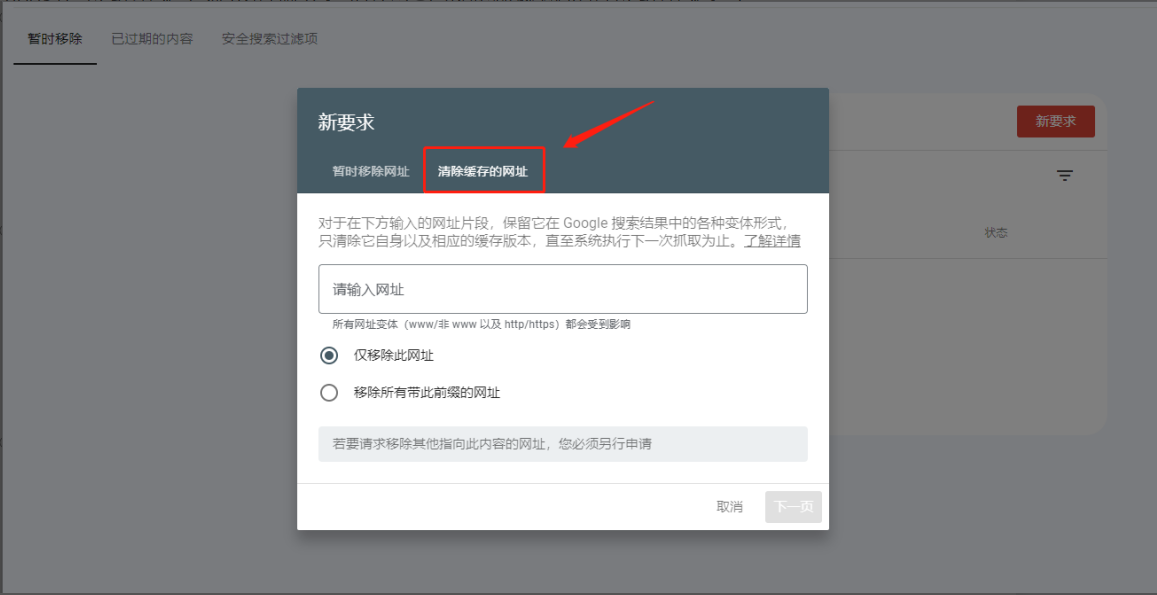1157x595 pixels.
Task: Click the helper text mentioning http/https
Action: 481,324
